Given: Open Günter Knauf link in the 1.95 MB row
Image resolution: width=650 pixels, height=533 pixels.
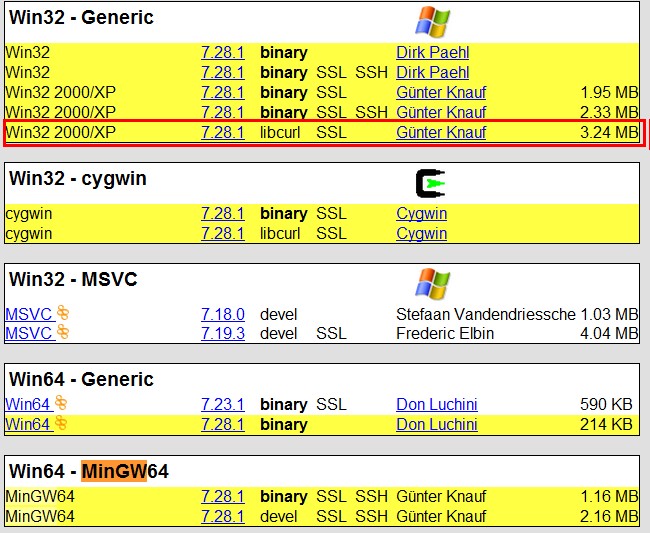Looking at the screenshot, I should pos(441,92).
